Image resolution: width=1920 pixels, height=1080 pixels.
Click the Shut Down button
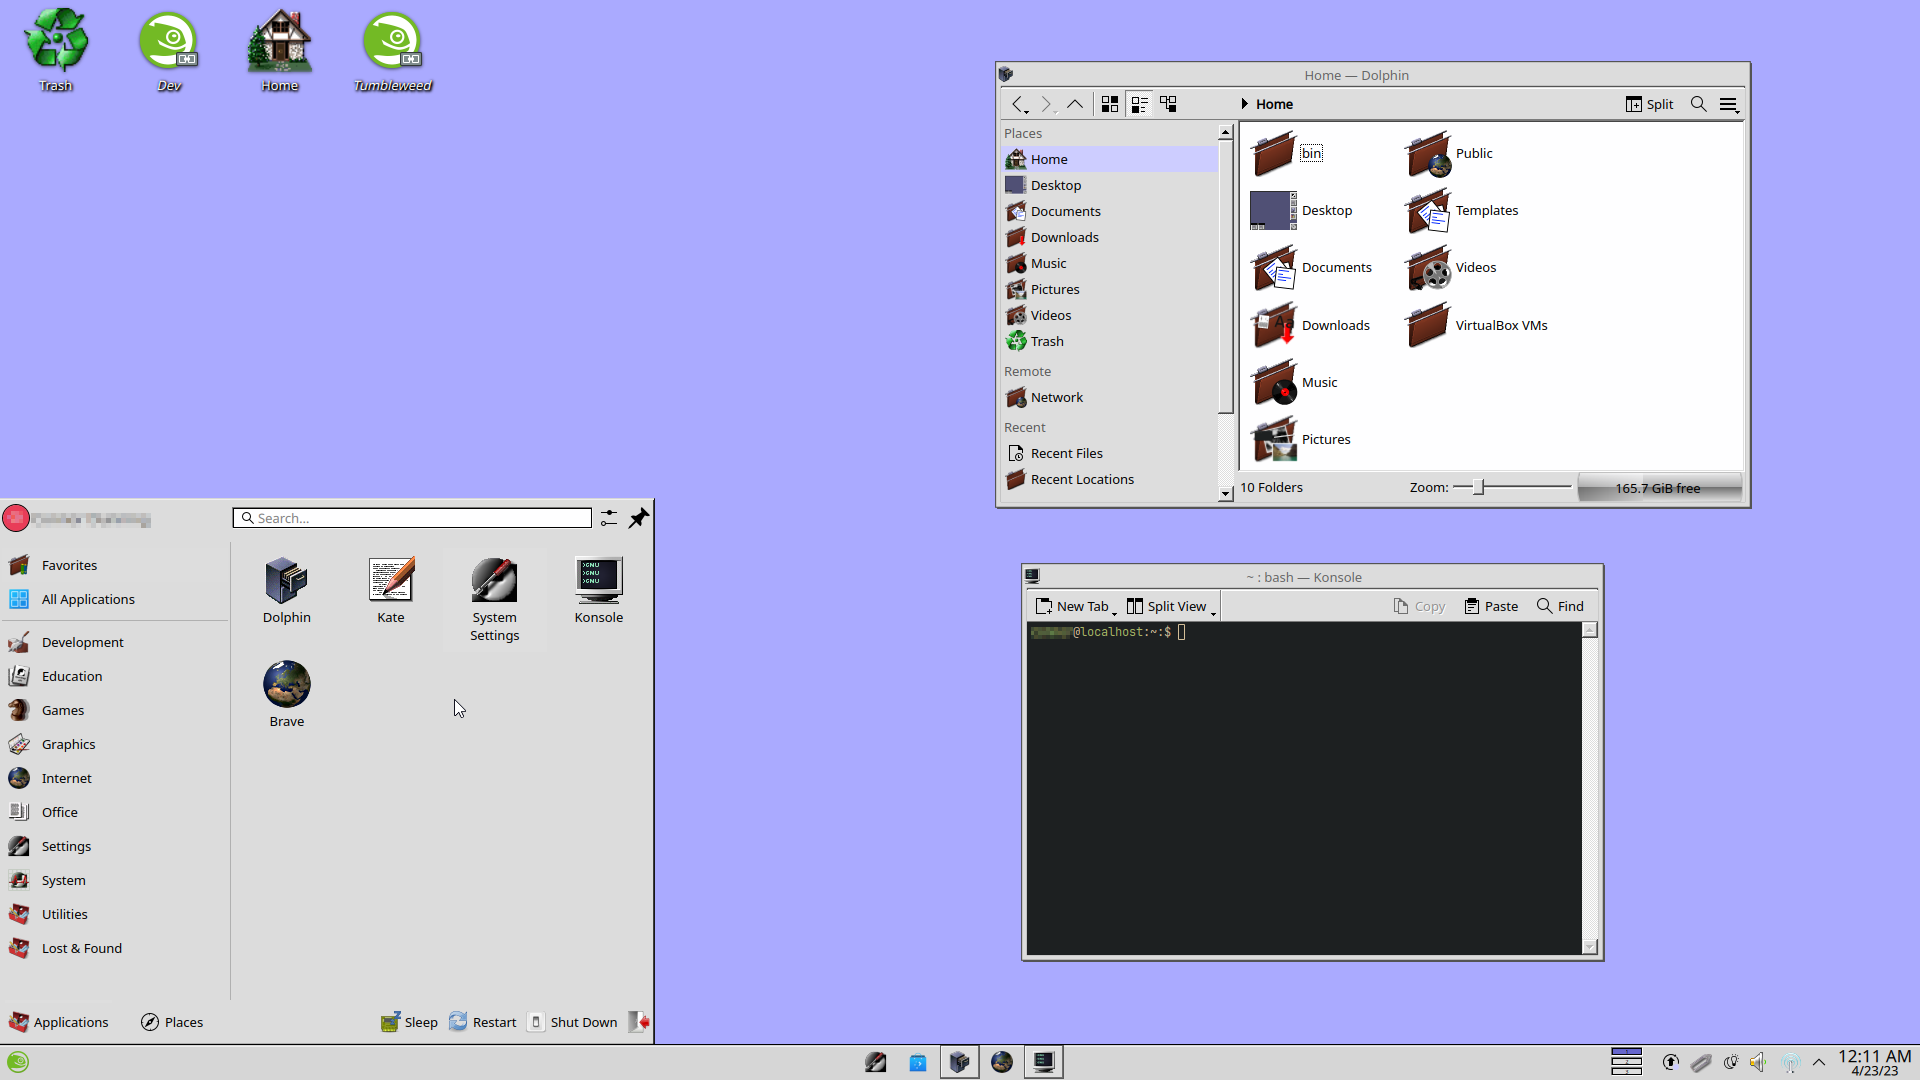coord(573,1021)
